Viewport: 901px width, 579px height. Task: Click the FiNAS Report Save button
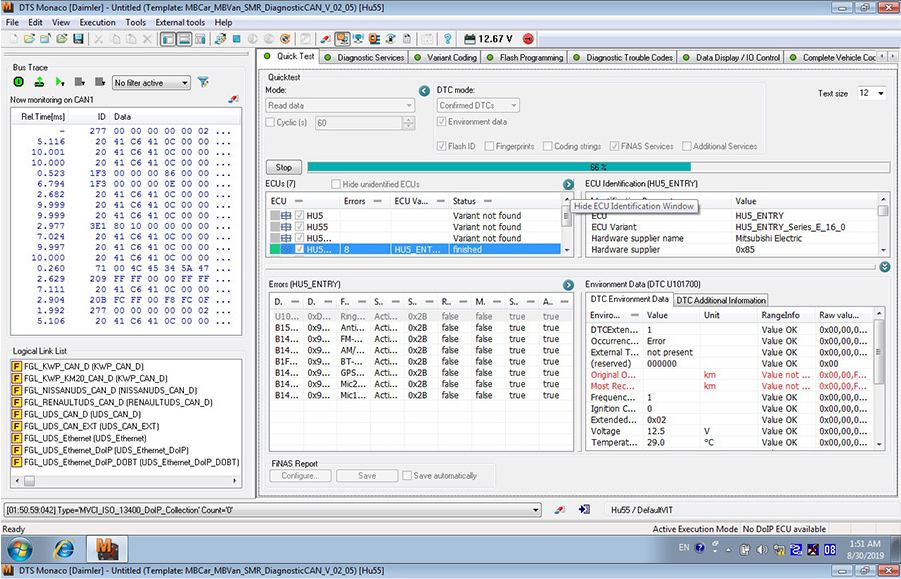pyautogui.click(x=367, y=476)
